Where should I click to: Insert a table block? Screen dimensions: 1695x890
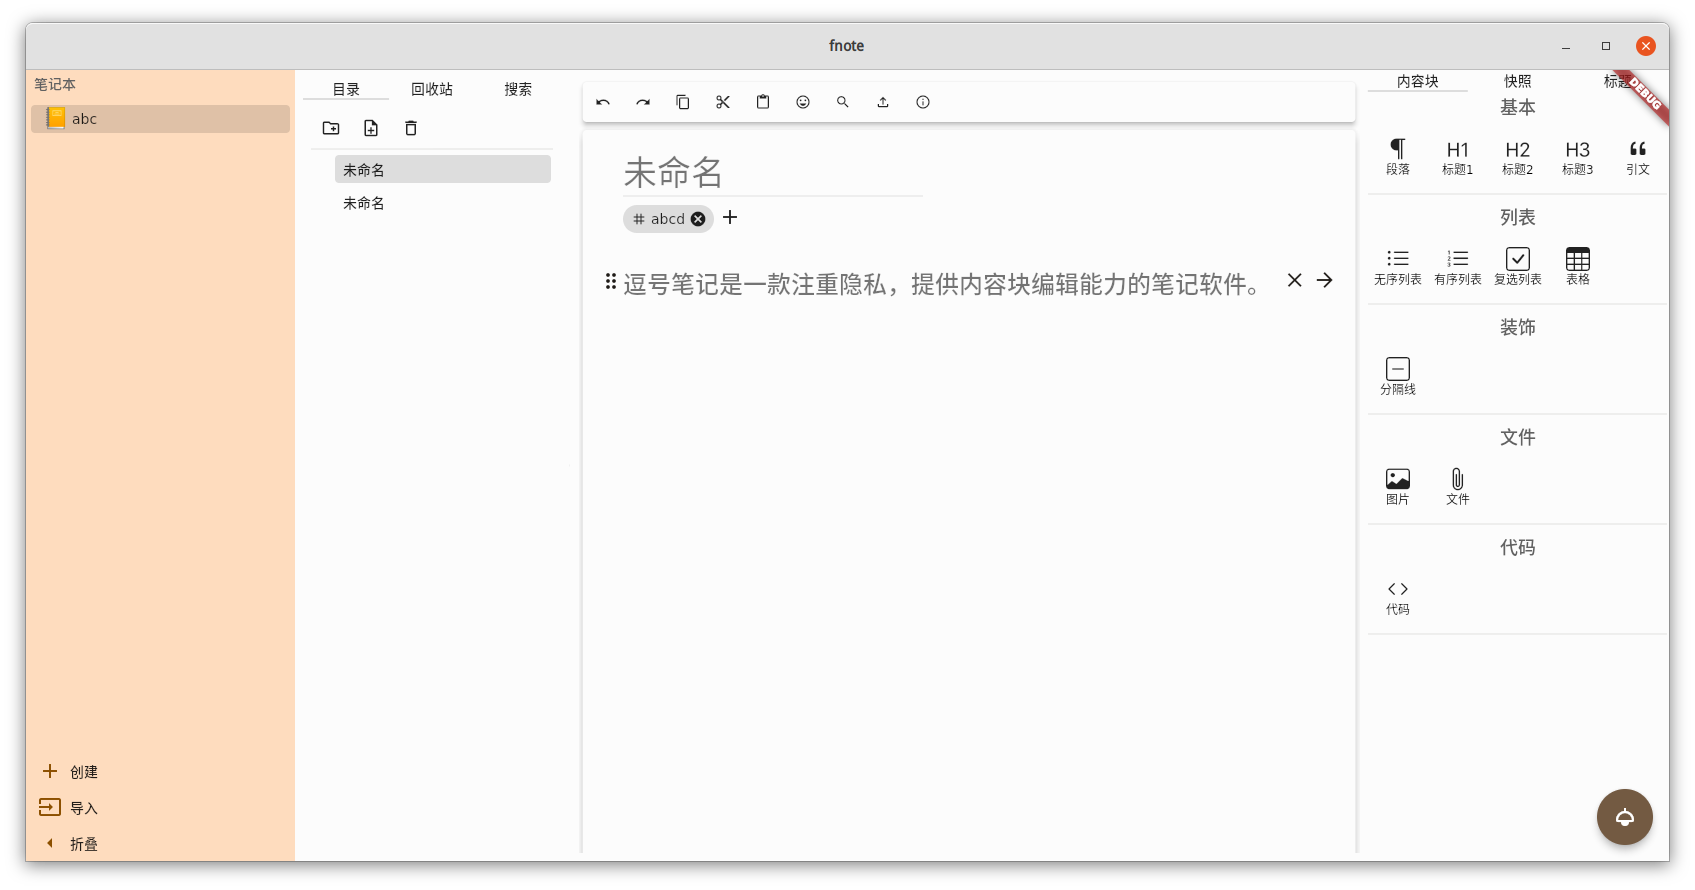tap(1577, 265)
